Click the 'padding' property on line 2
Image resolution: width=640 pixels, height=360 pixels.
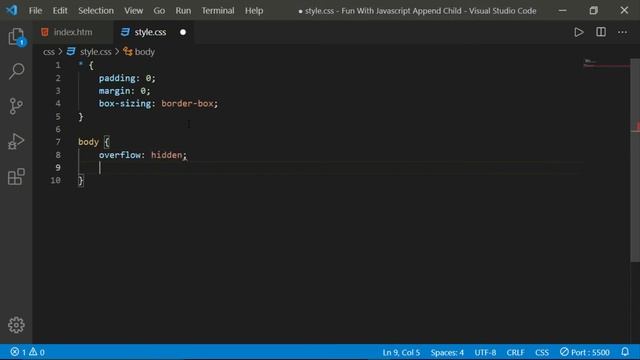coord(117,78)
